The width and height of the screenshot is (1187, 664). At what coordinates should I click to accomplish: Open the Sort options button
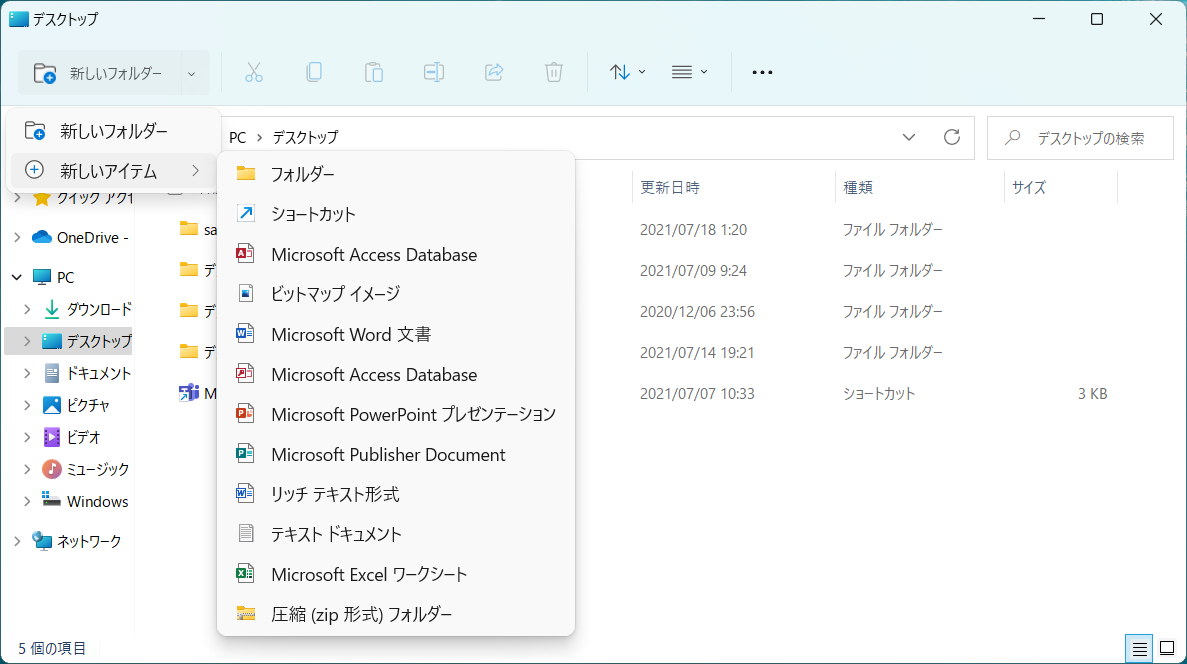(627, 73)
